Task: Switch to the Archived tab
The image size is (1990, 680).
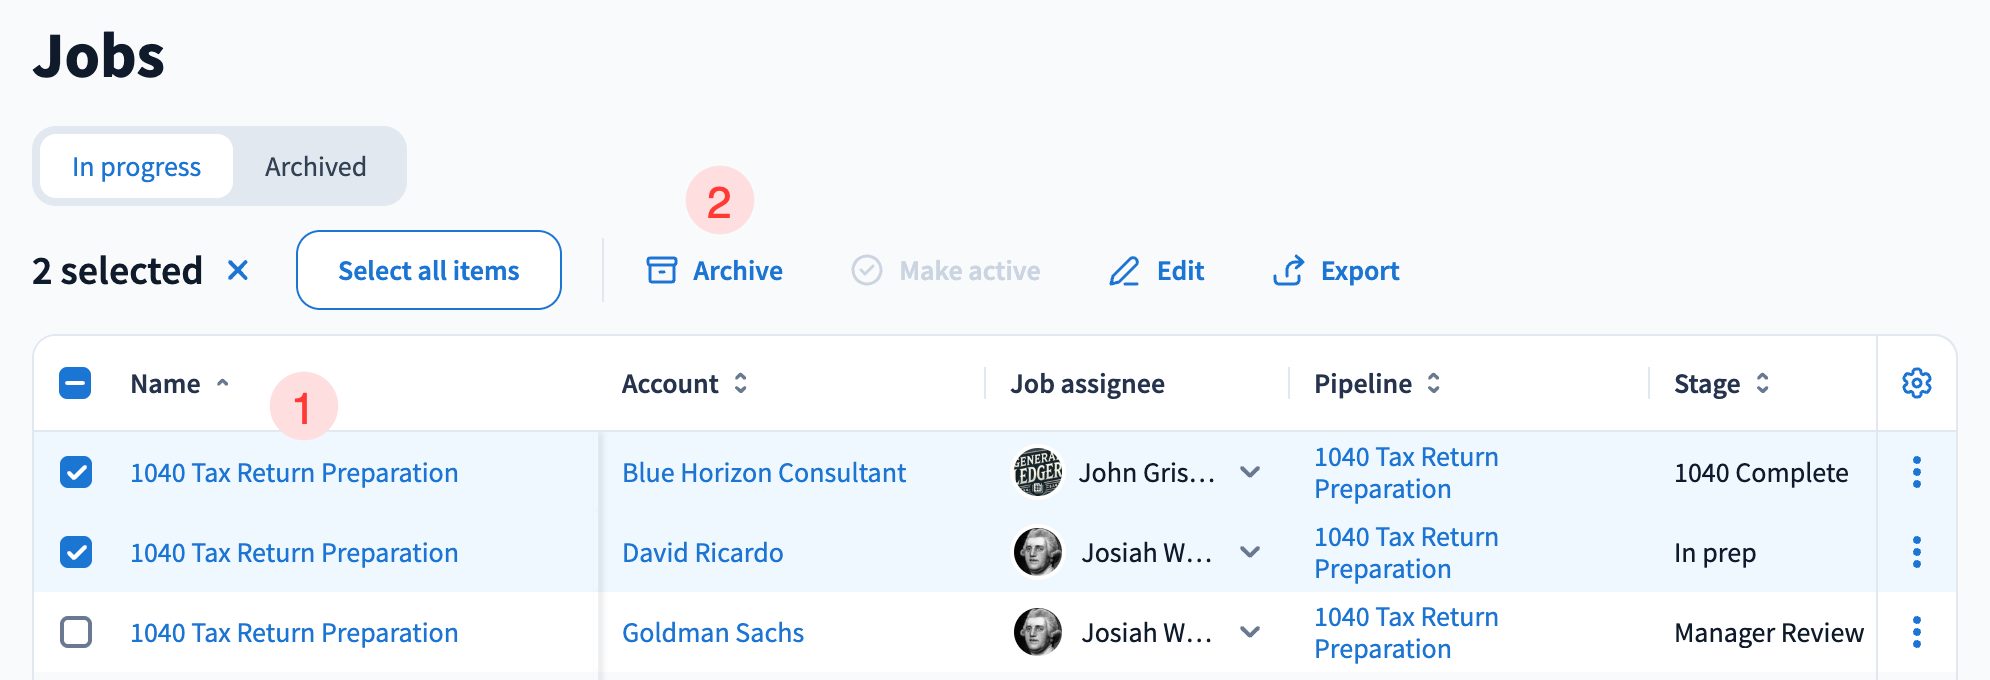Action: [x=315, y=166]
